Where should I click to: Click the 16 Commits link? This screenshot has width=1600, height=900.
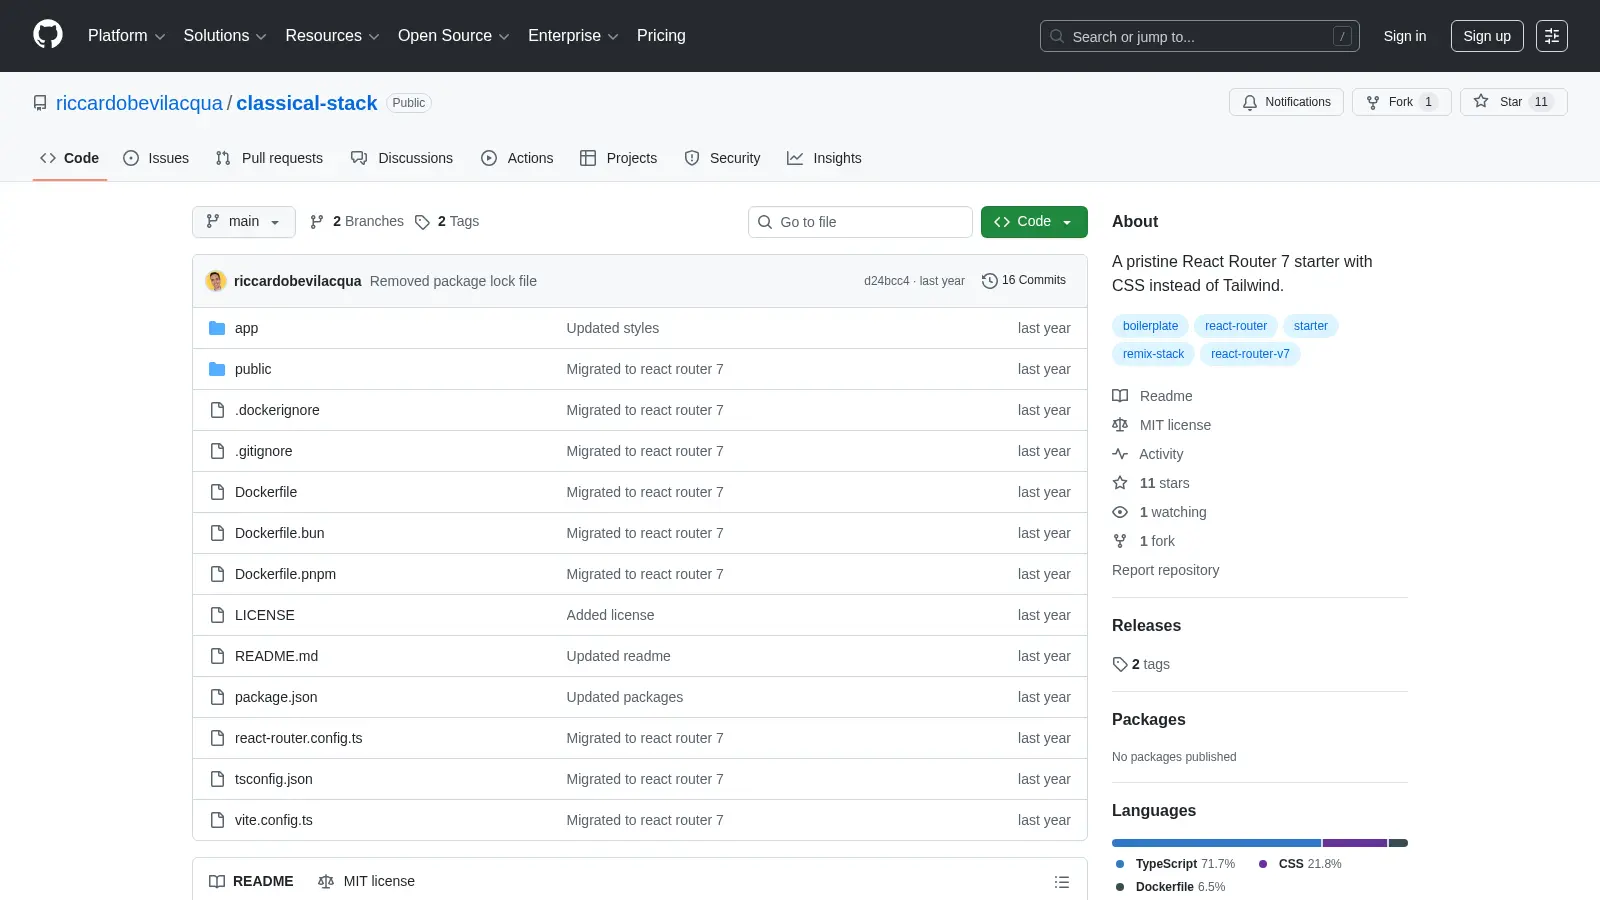click(x=1024, y=281)
